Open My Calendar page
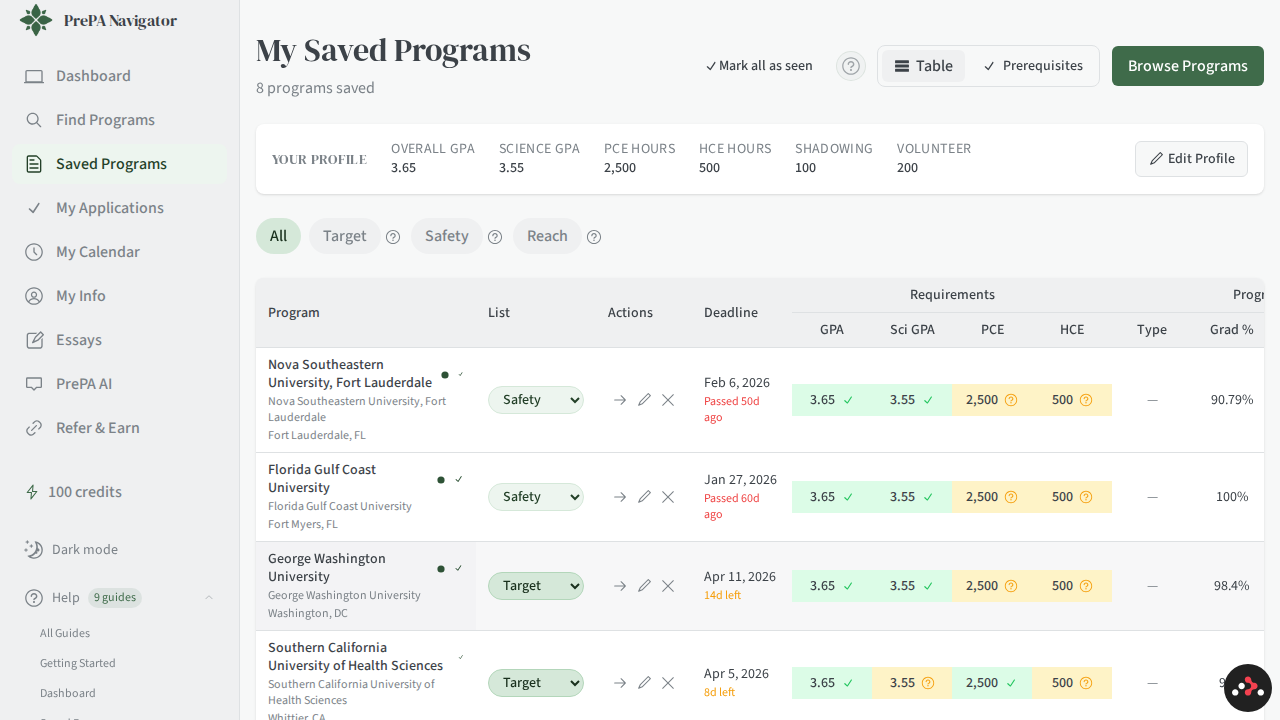This screenshot has height=720, width=1280. click(120, 252)
